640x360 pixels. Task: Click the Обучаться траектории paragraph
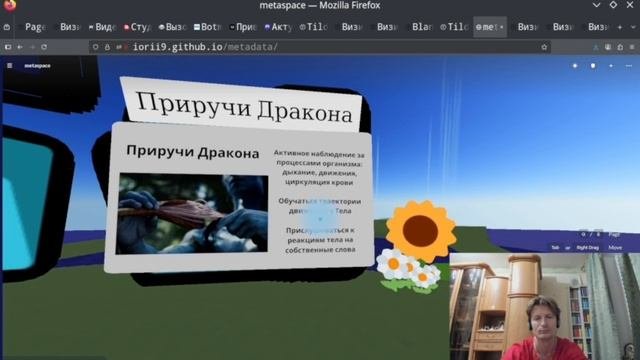pyautogui.click(x=320, y=206)
